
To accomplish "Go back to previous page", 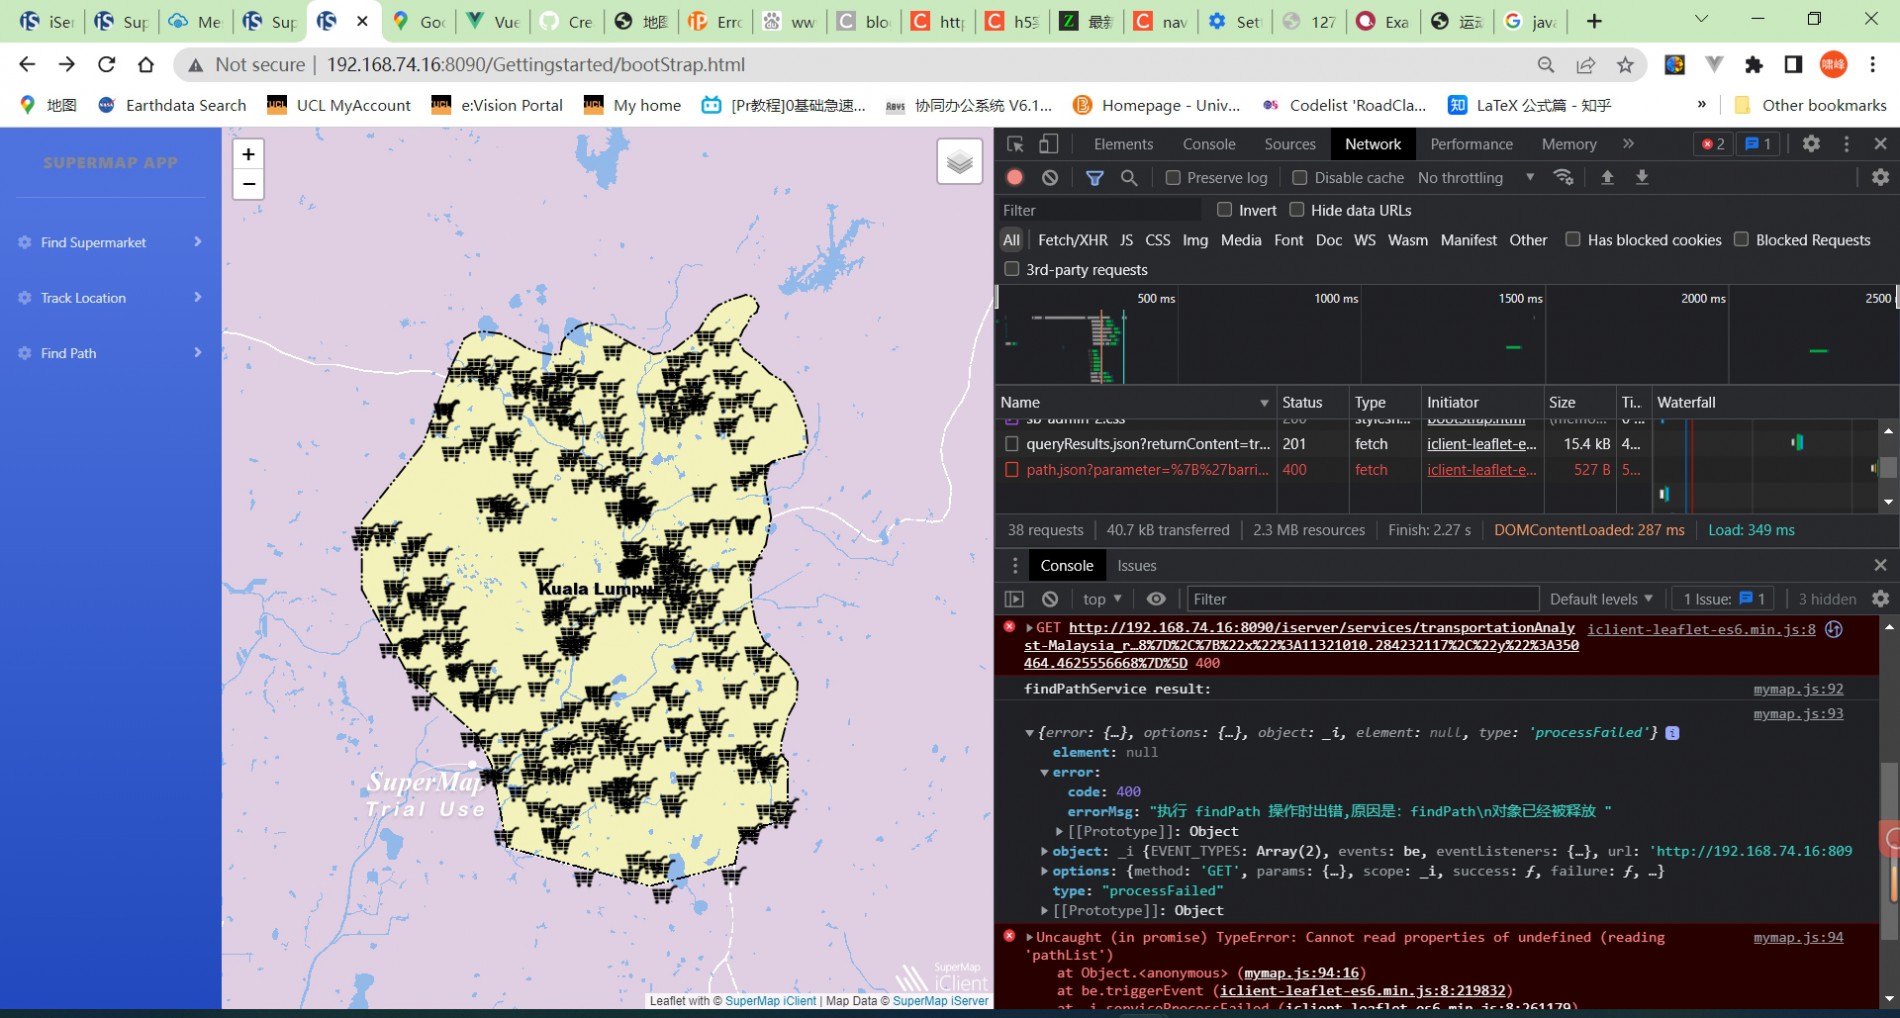I will [x=27, y=64].
